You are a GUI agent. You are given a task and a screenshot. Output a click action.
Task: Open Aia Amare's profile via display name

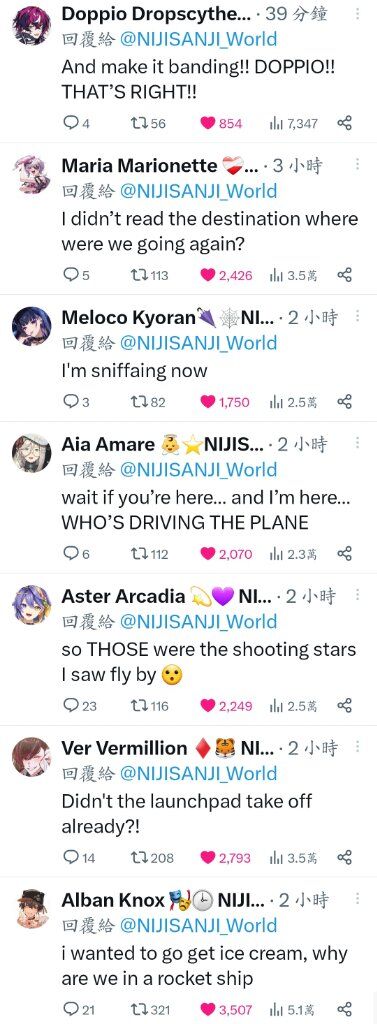[x=108, y=444]
